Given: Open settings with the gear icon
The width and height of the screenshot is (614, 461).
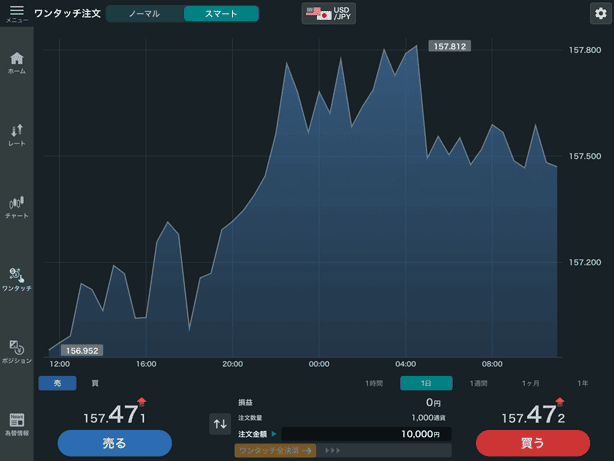Looking at the screenshot, I should (x=599, y=13).
